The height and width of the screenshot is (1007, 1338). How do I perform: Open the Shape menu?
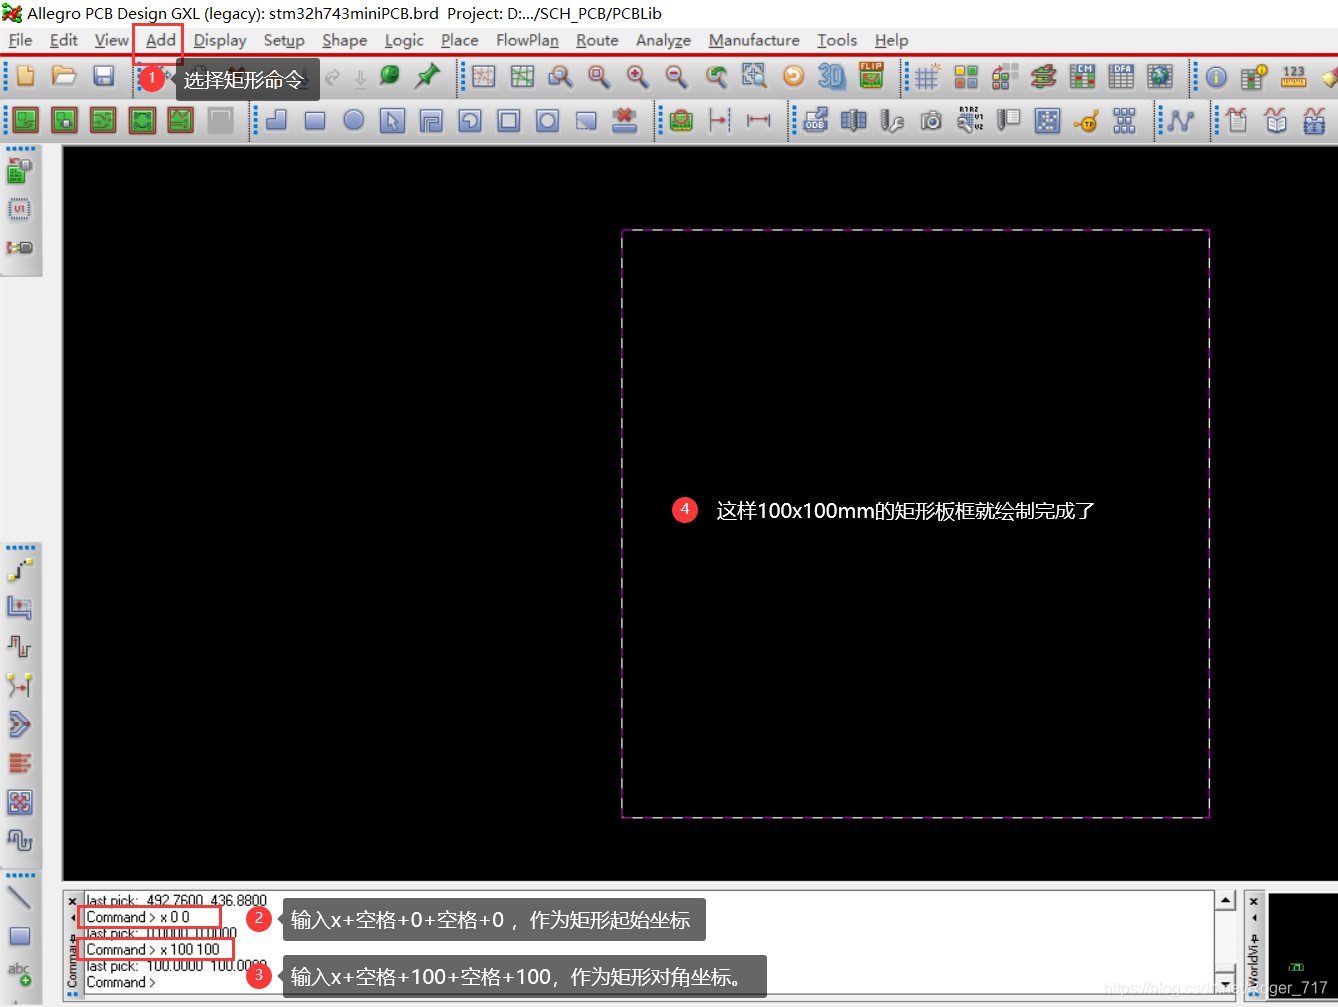pyautogui.click(x=344, y=40)
